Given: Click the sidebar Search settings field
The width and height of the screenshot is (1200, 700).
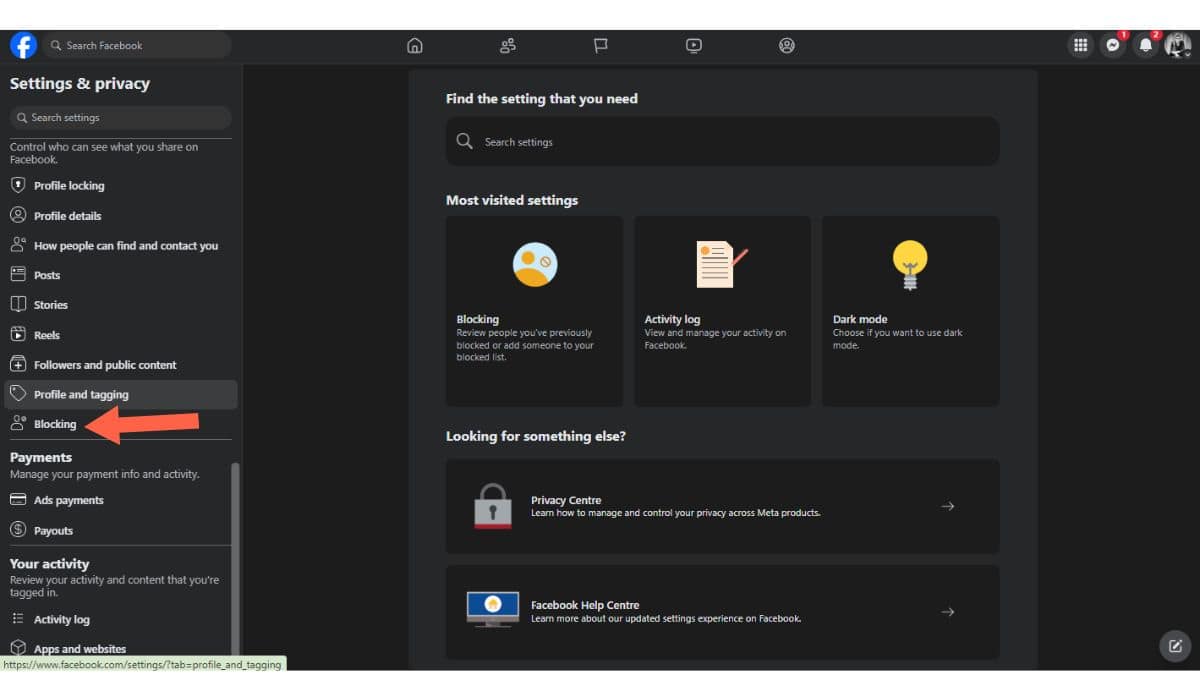Looking at the screenshot, I should tap(120, 117).
